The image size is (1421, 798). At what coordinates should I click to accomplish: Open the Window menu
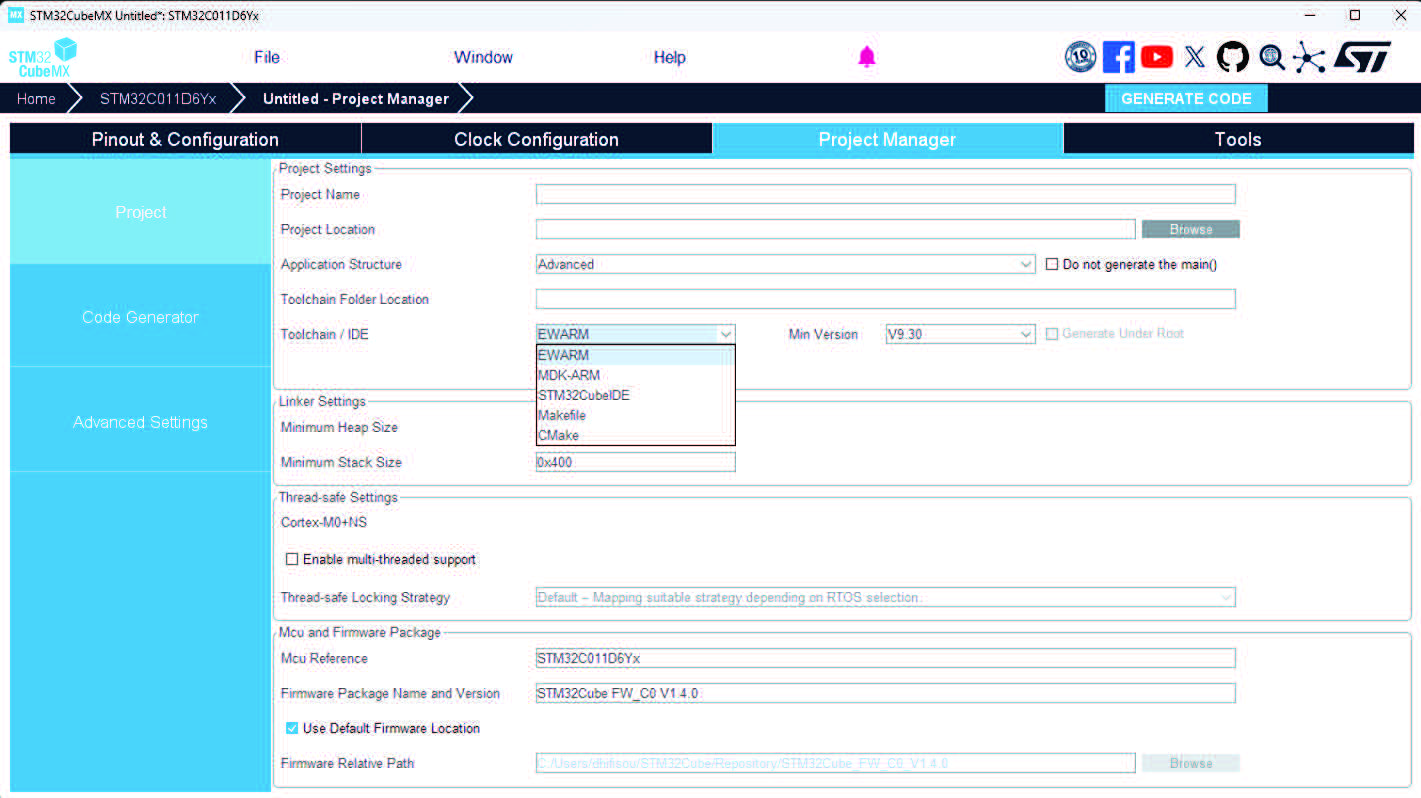pos(483,57)
